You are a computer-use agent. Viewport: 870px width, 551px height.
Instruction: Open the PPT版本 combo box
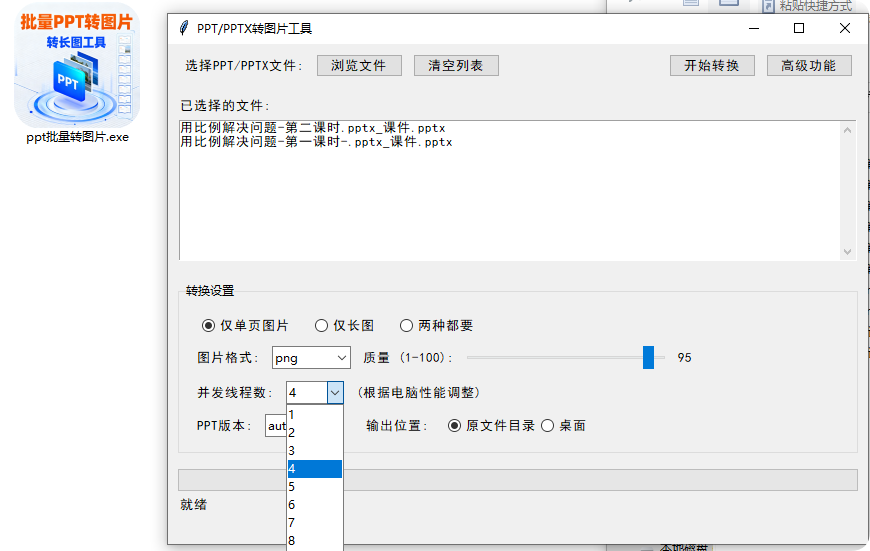tap(276, 426)
